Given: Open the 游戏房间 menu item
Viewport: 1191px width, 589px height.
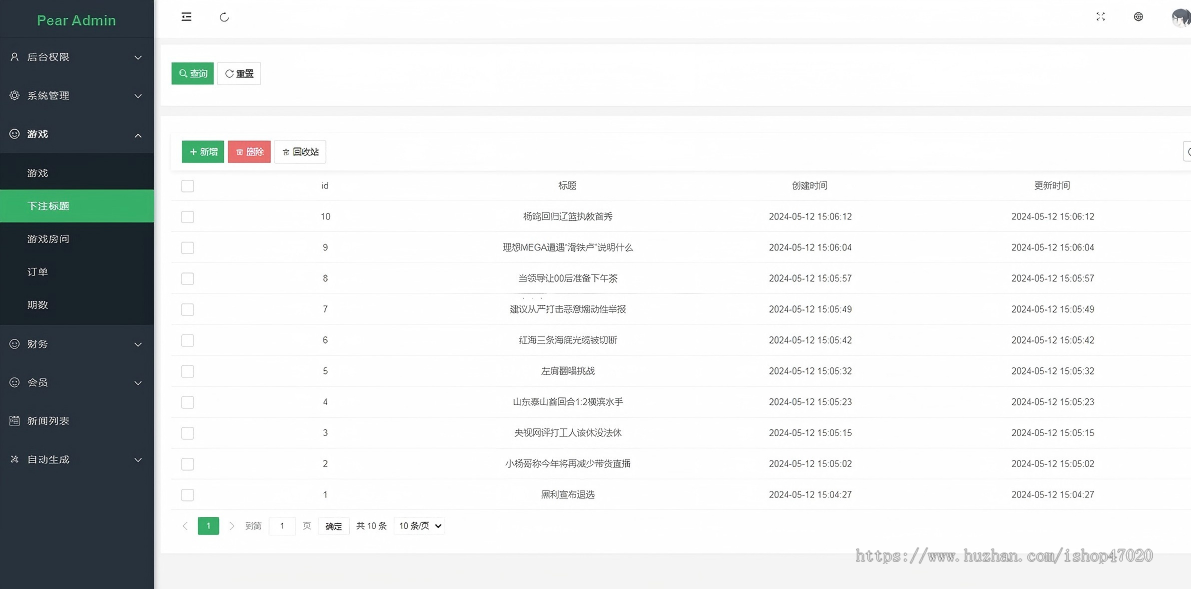Looking at the screenshot, I should coord(77,239).
